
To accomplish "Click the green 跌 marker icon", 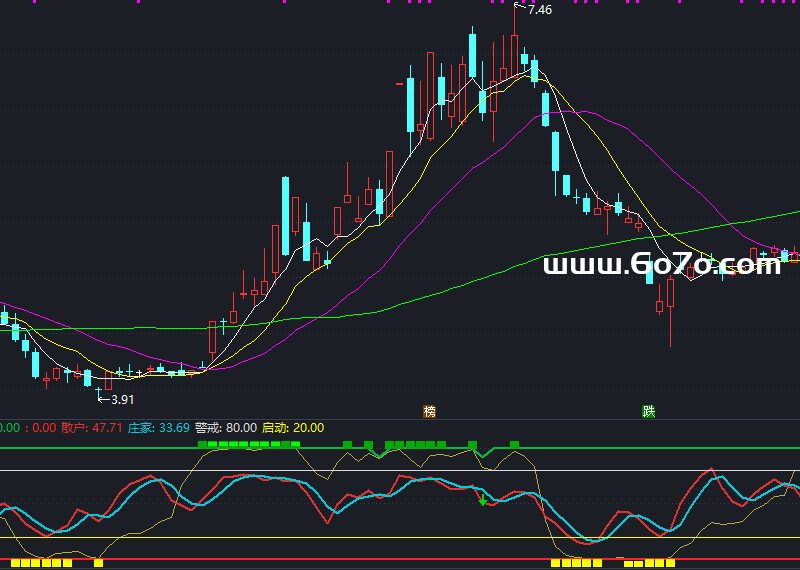I will (x=648, y=411).
